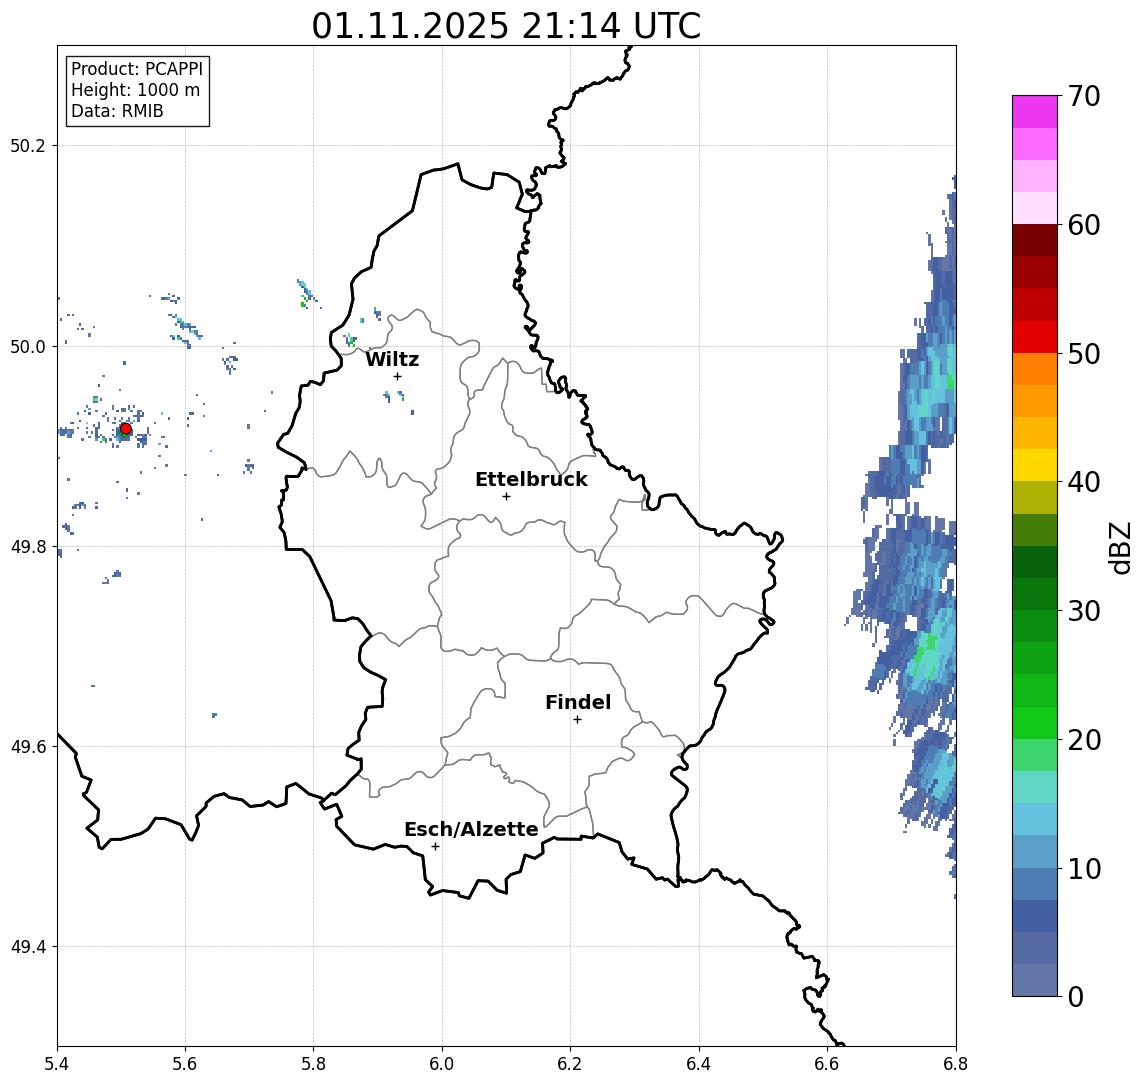This screenshot has width=1145, height=1084.
Task: Click the 20 value on the colorbar
Action: [1084, 739]
